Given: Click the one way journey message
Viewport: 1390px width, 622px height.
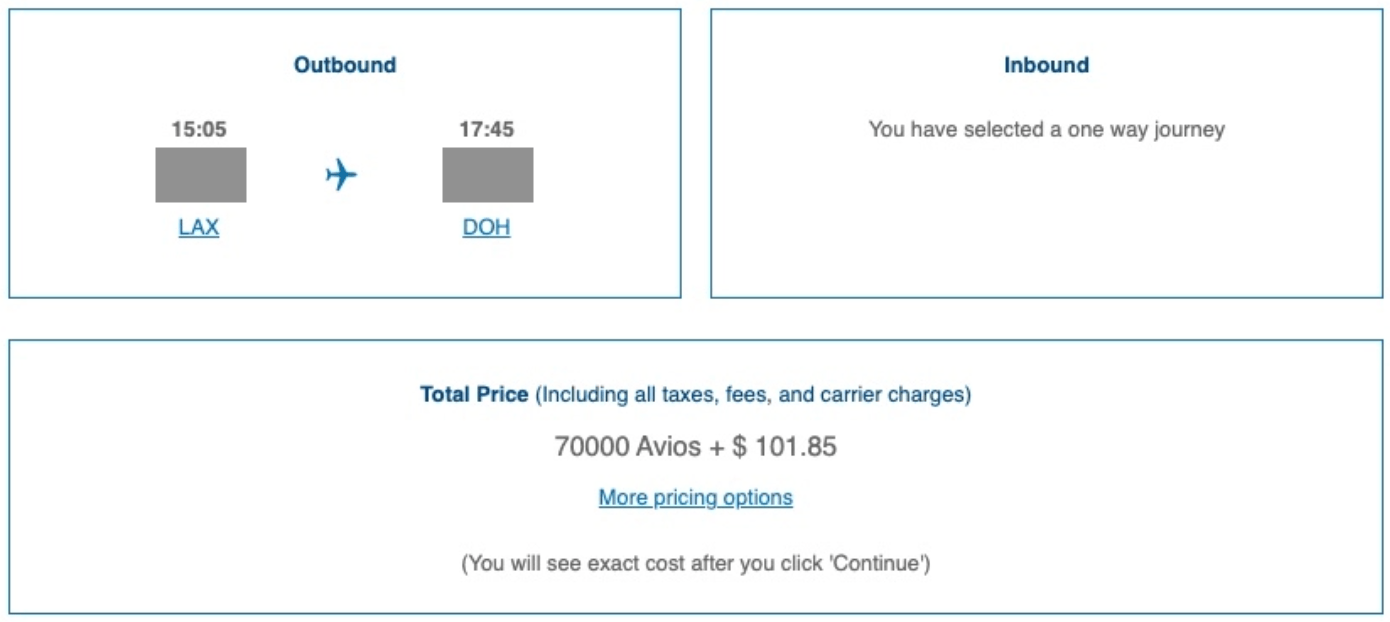Looking at the screenshot, I should point(1046,129).
